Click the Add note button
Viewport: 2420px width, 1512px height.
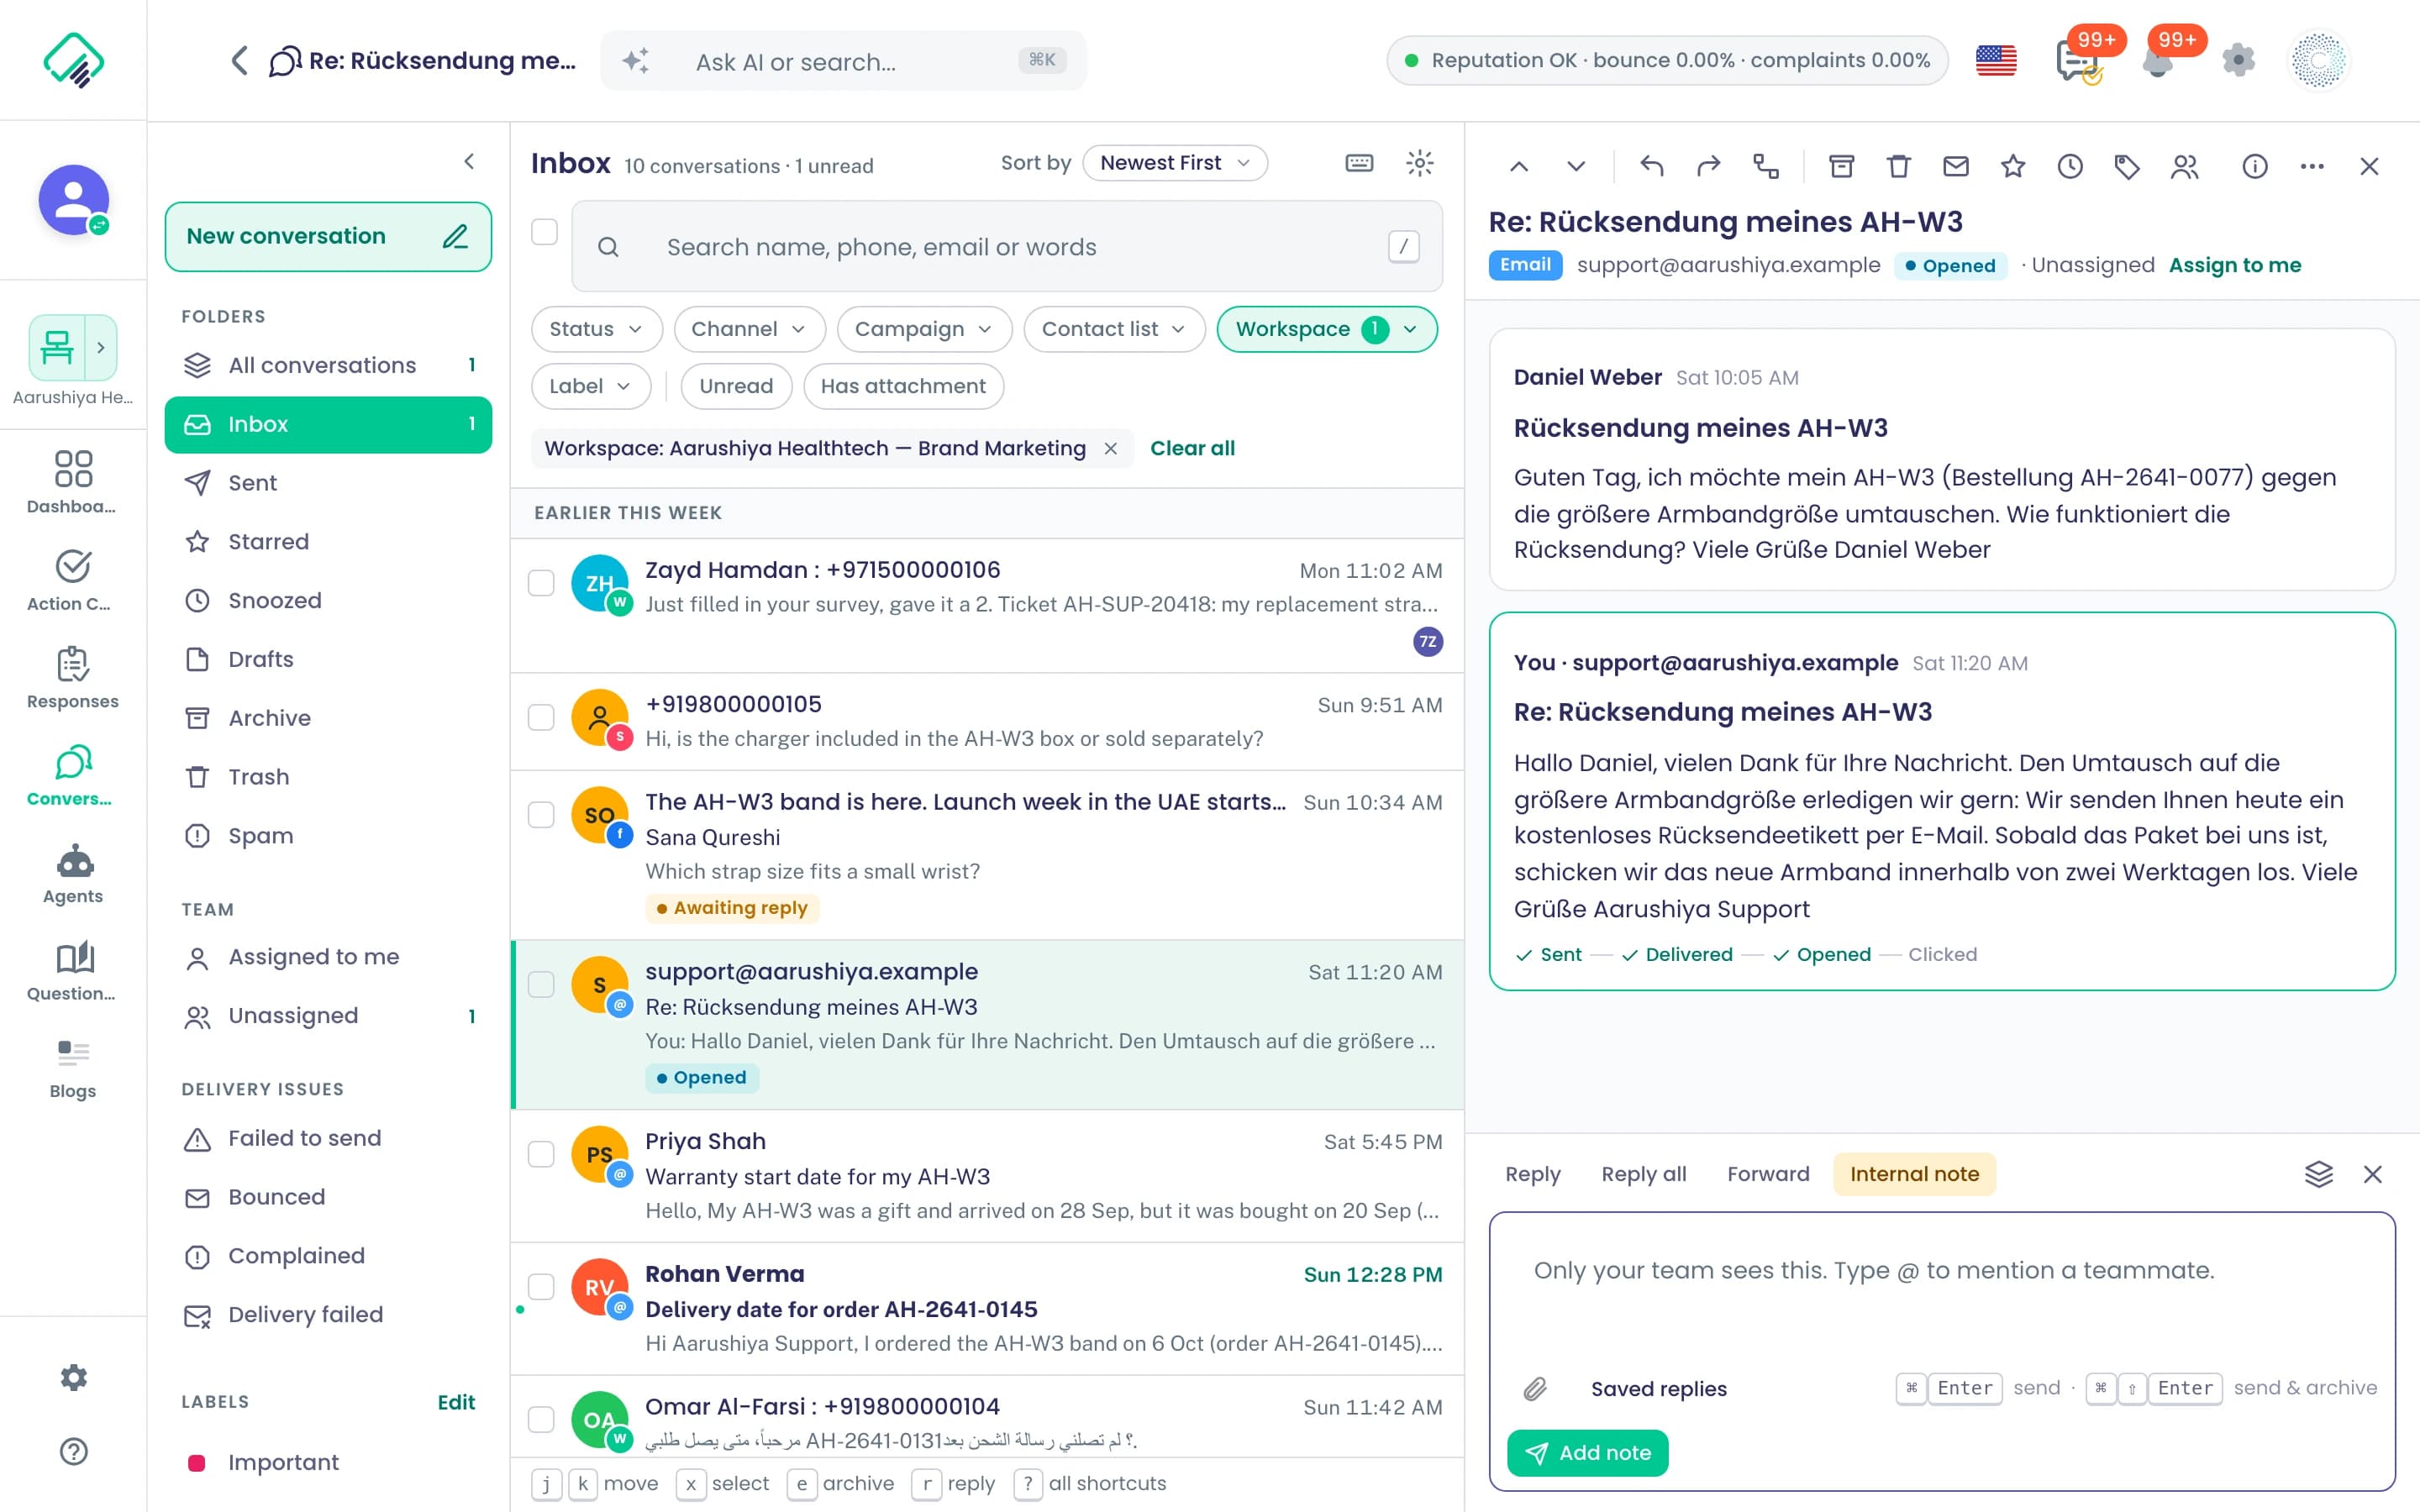point(1587,1453)
